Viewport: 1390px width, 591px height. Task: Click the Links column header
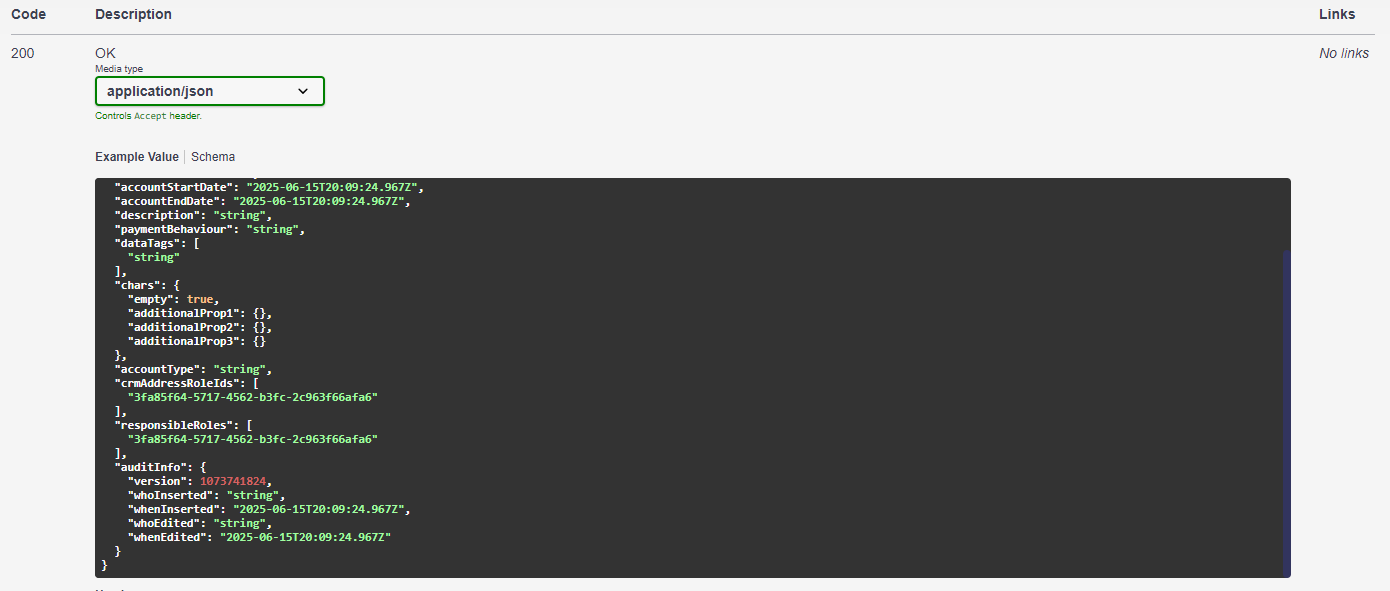pos(1337,14)
